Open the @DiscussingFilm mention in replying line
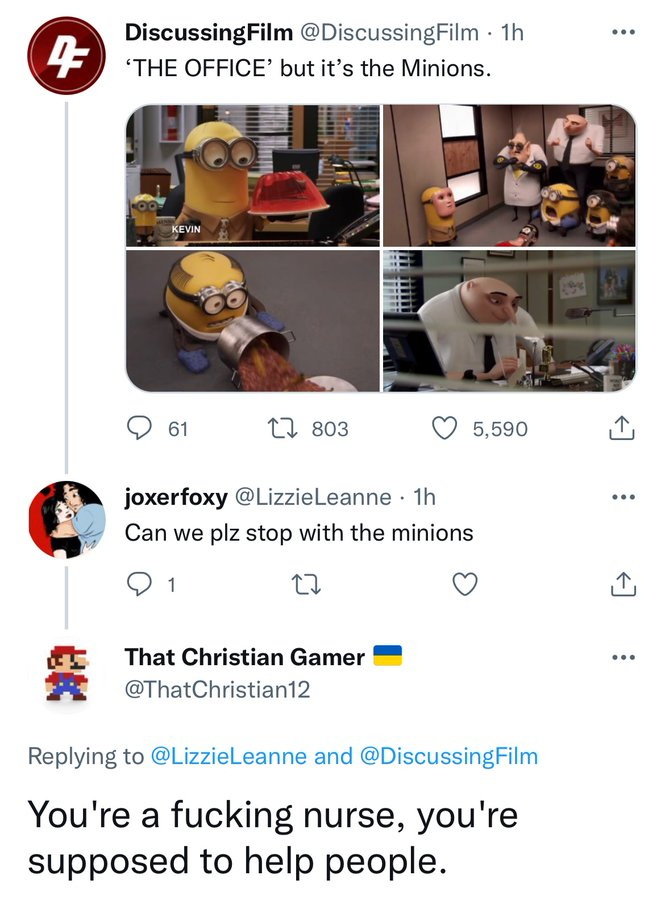This screenshot has width=665, height=900. point(448,756)
